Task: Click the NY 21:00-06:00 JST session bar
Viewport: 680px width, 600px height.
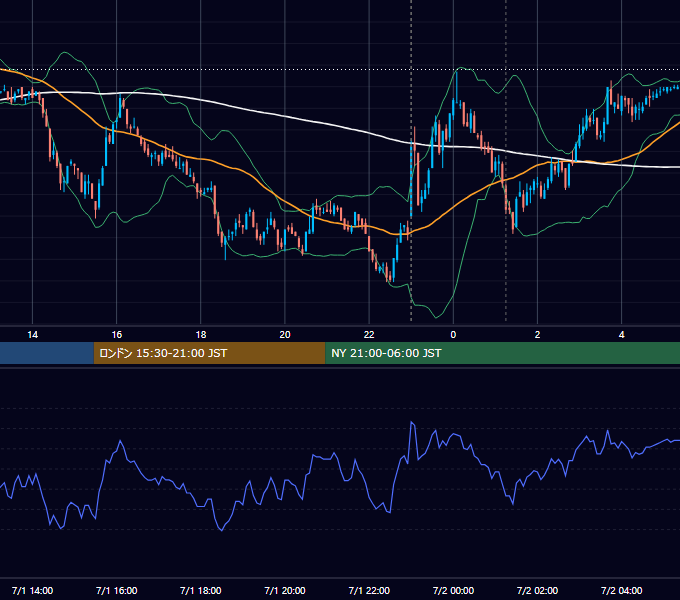Action: [503, 353]
